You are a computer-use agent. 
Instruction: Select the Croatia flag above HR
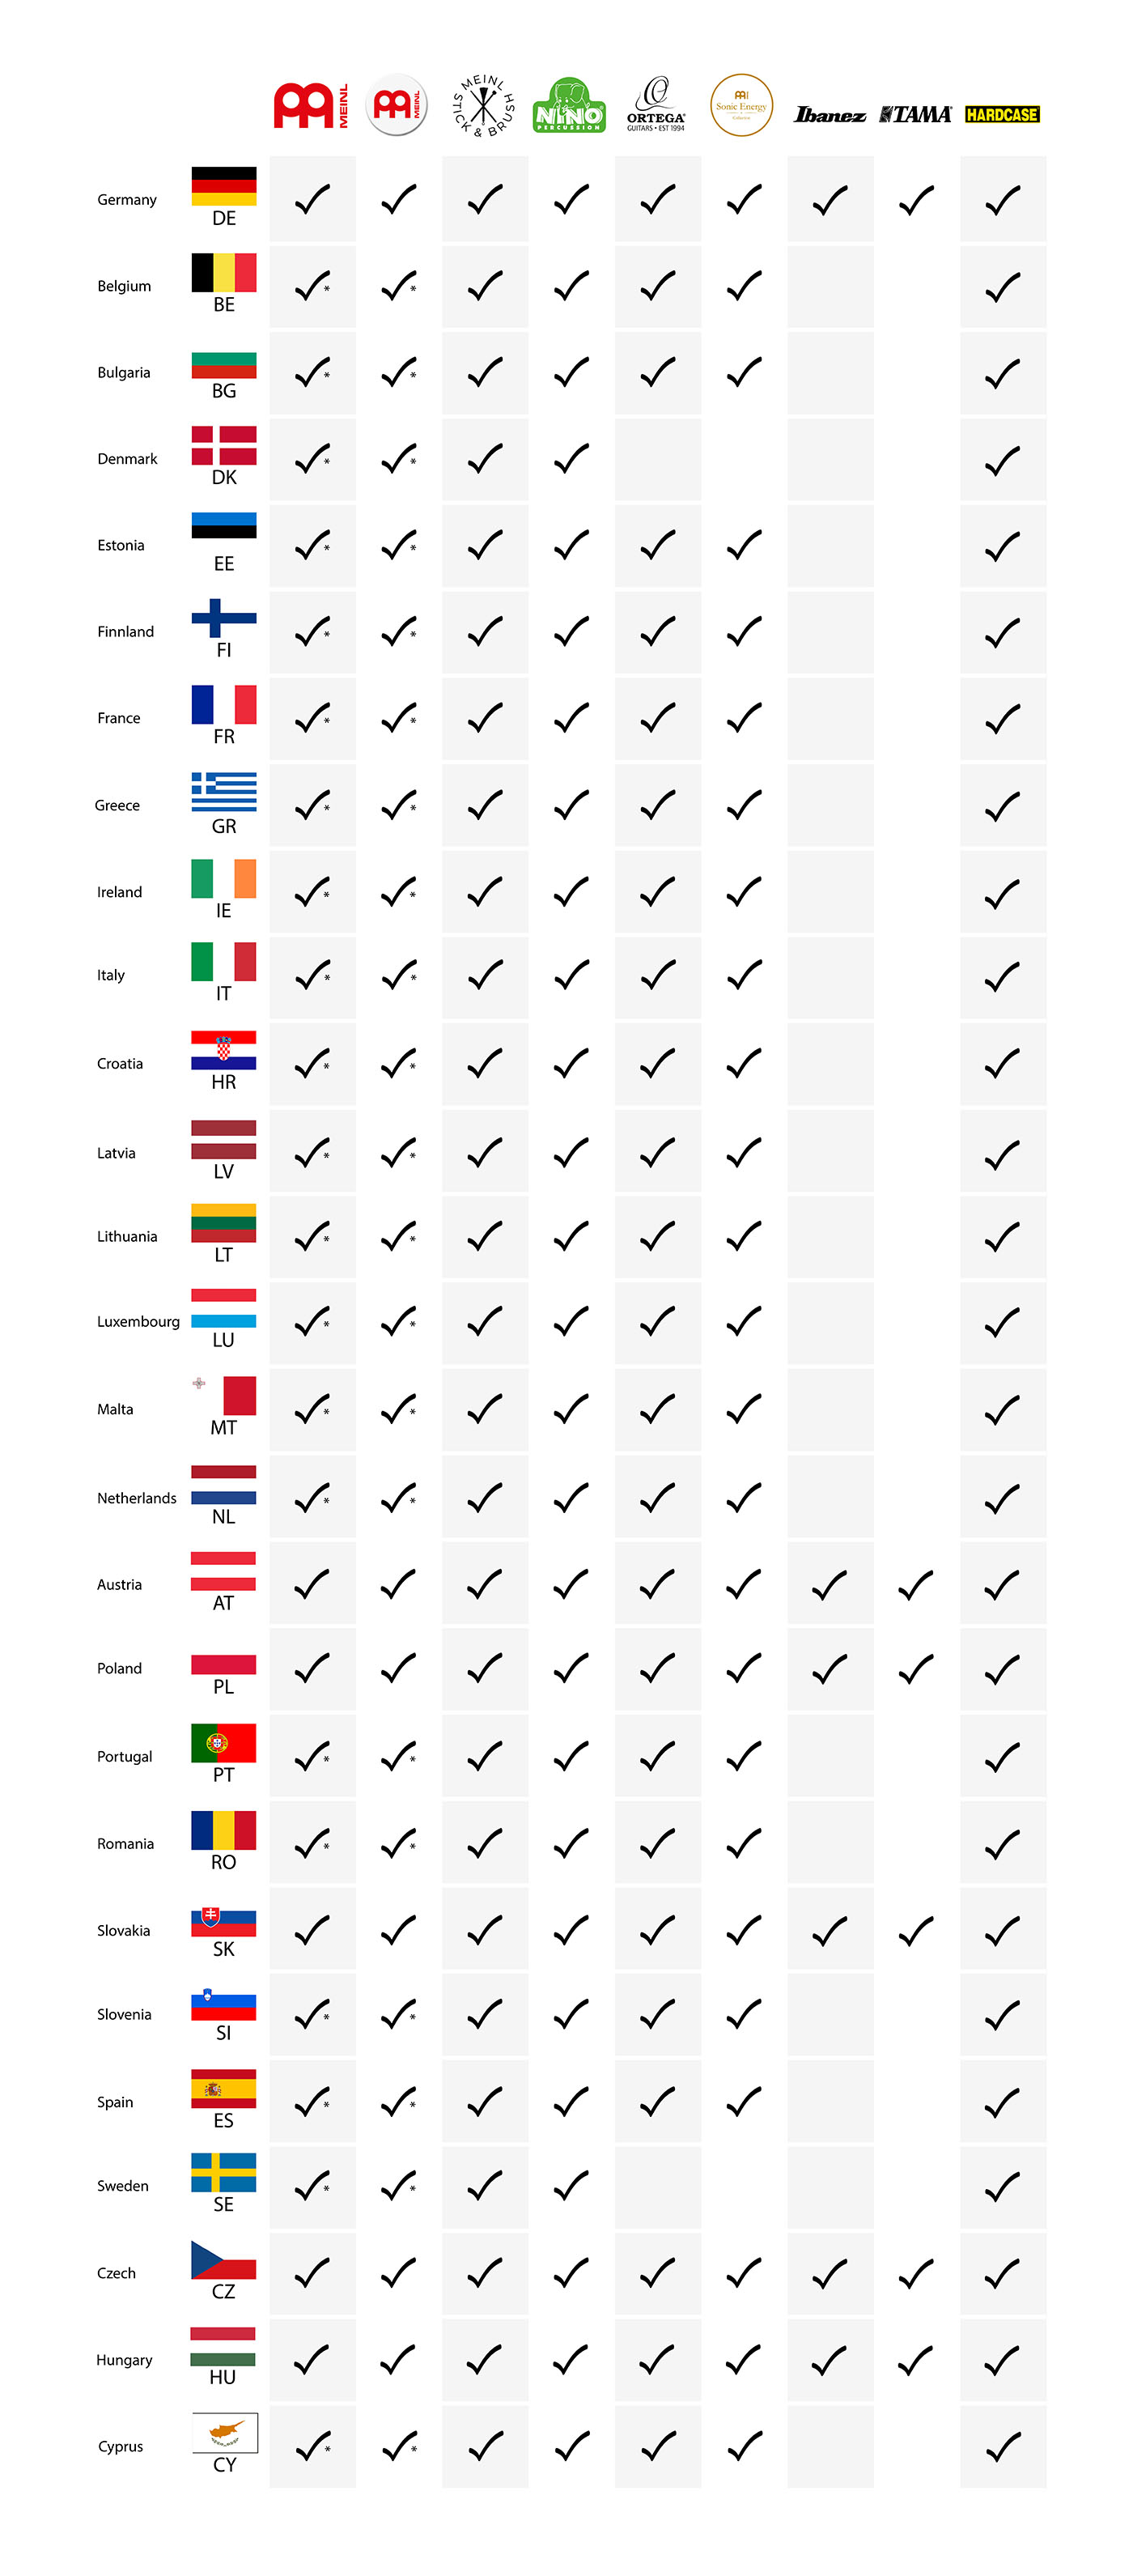pos(224,1050)
